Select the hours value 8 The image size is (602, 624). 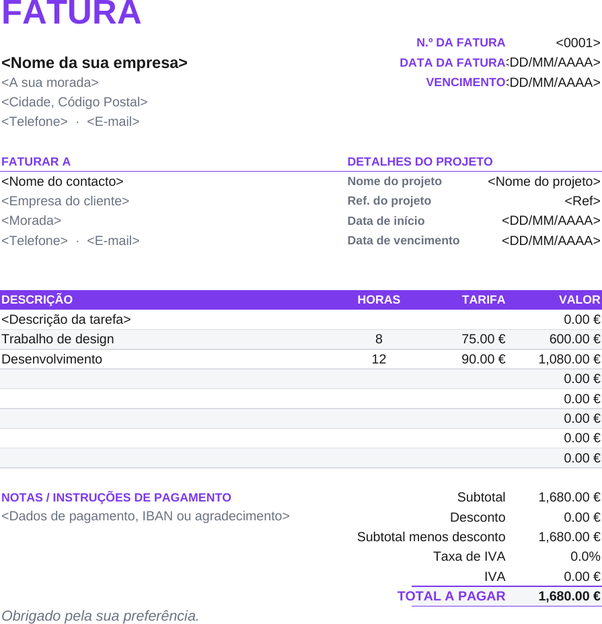tap(379, 339)
